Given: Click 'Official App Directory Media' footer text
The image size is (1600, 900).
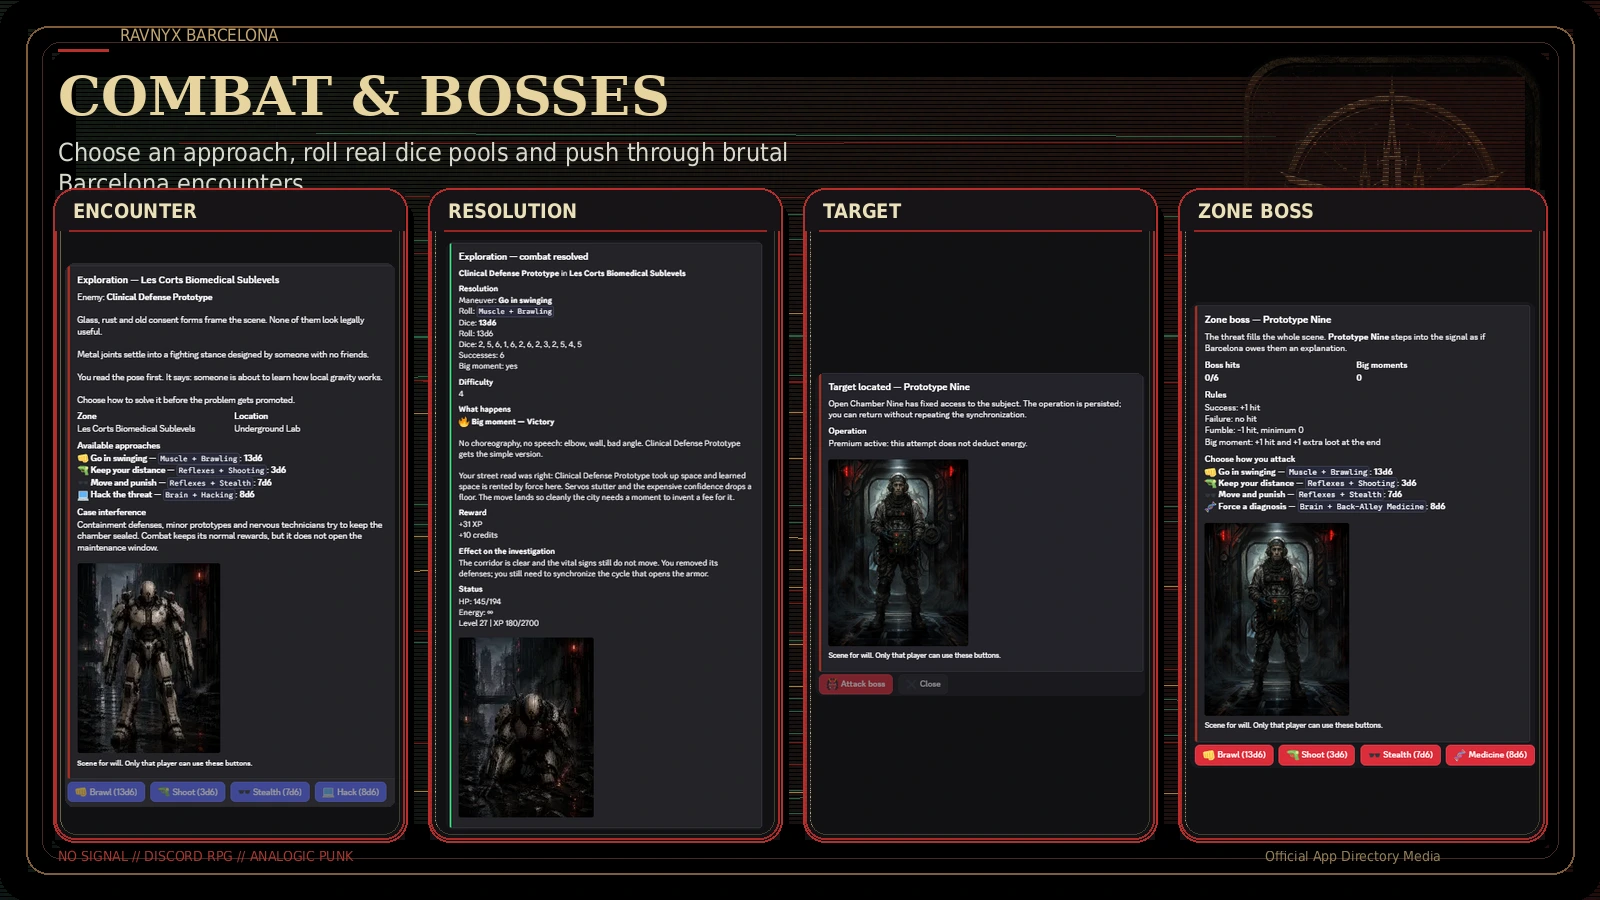Looking at the screenshot, I should click(x=1352, y=856).
